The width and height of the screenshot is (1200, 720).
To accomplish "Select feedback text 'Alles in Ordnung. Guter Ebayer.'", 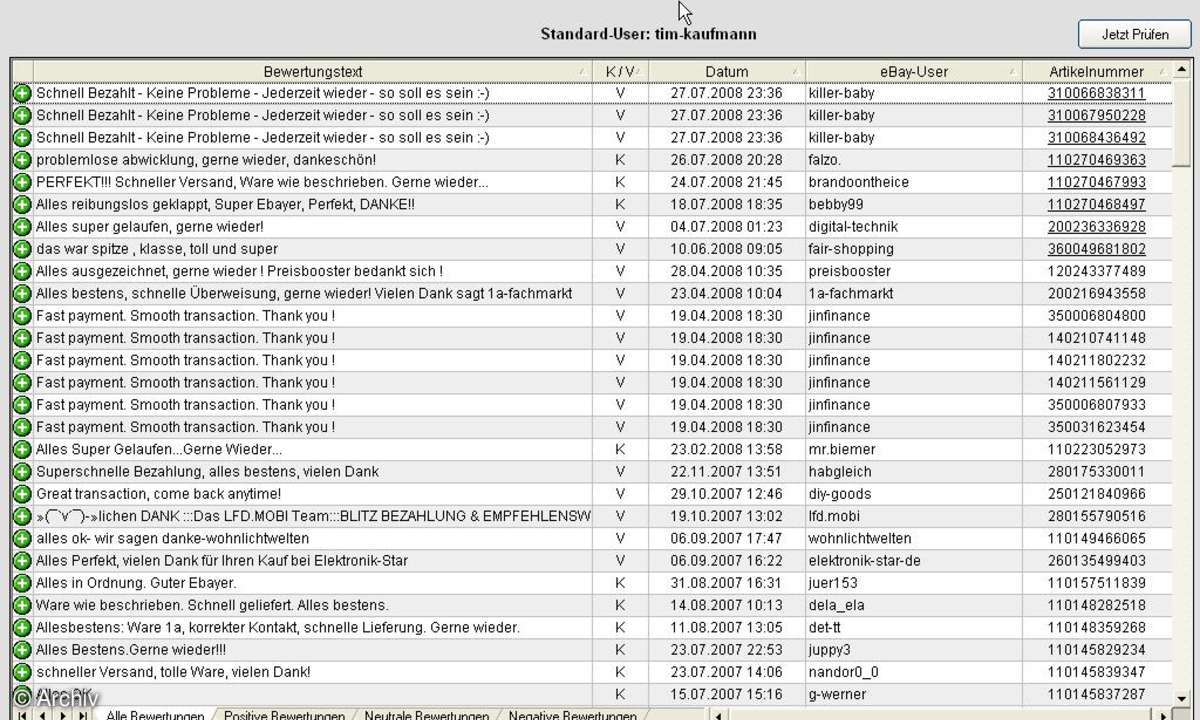I will pyautogui.click(x=136, y=583).
